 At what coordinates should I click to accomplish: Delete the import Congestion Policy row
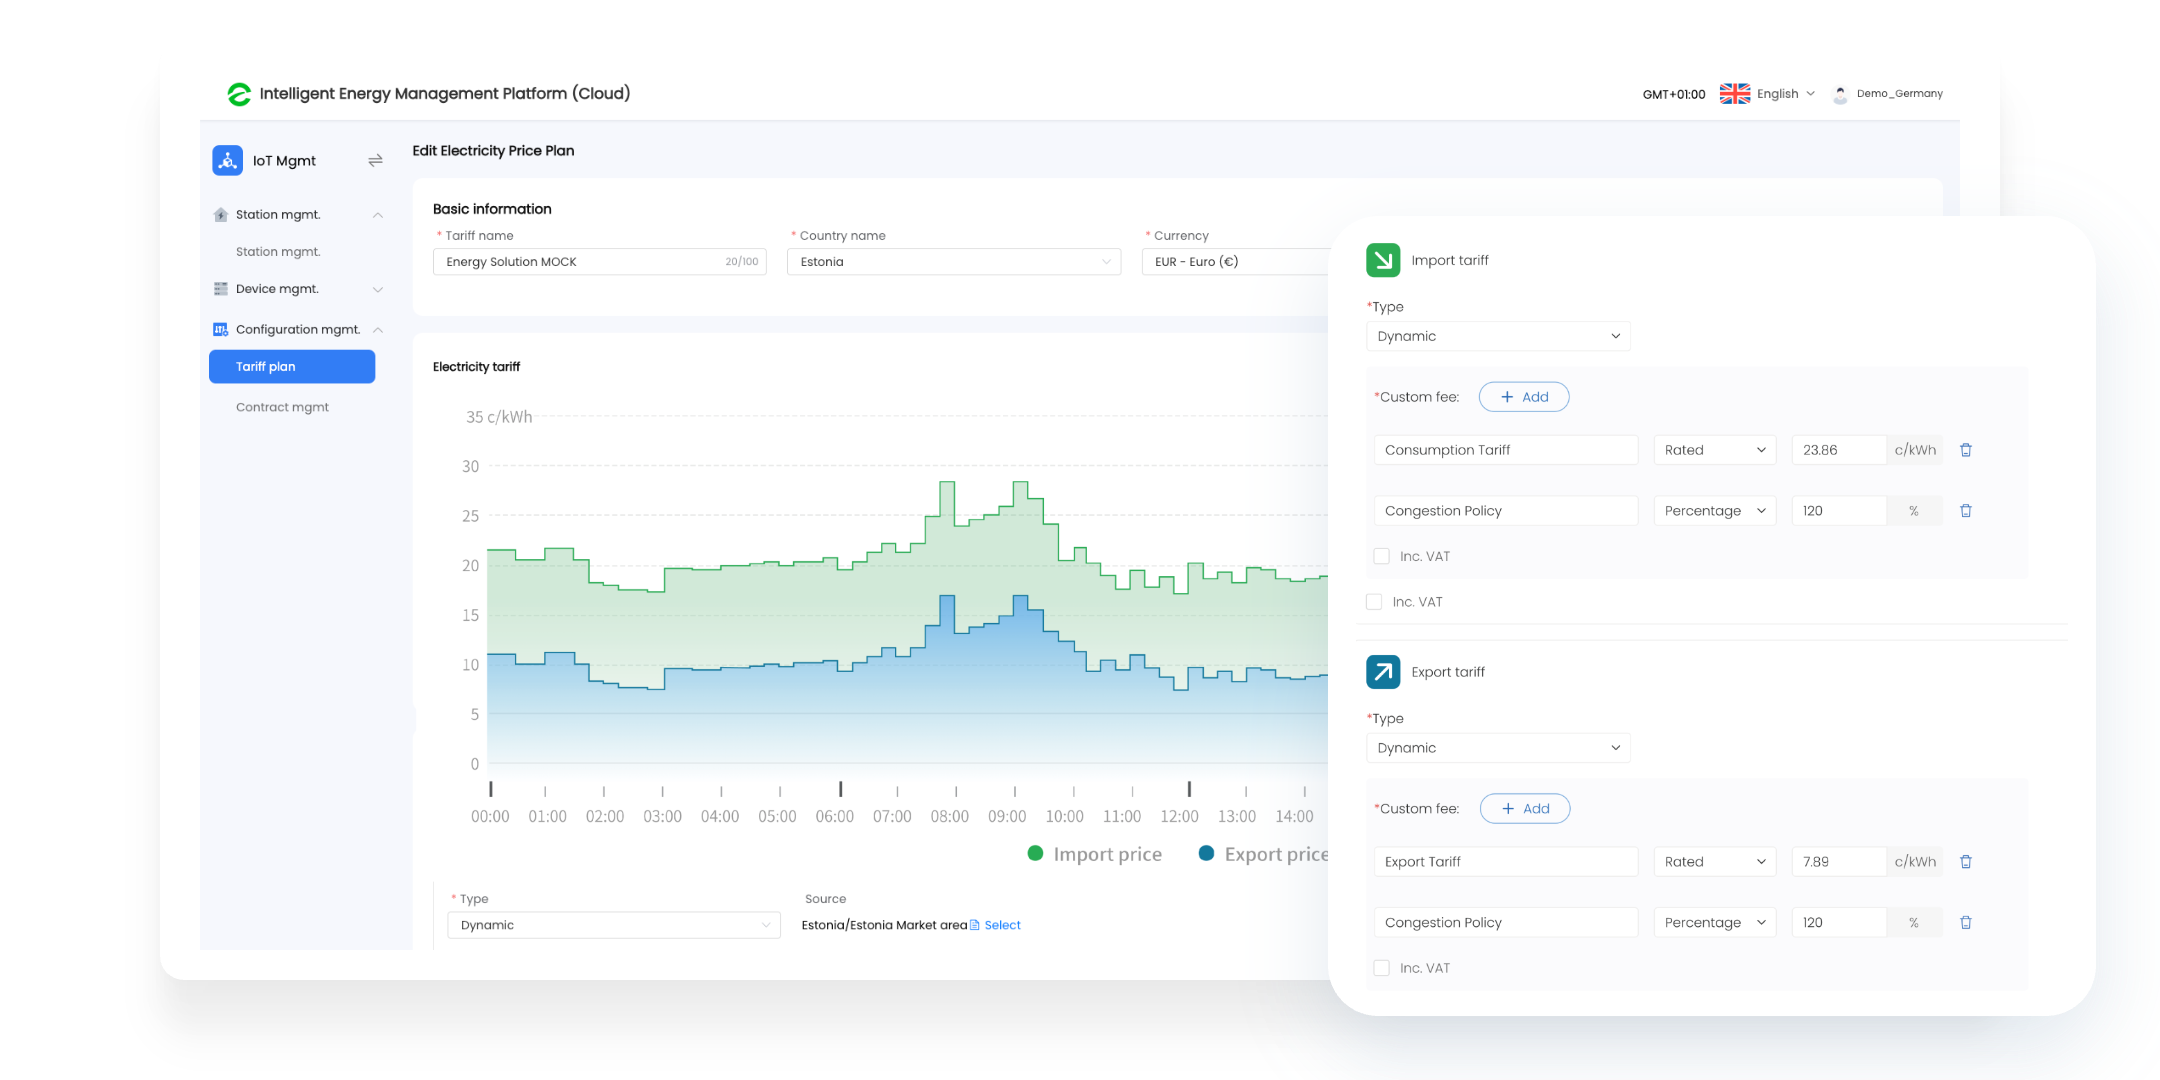coord(1966,511)
